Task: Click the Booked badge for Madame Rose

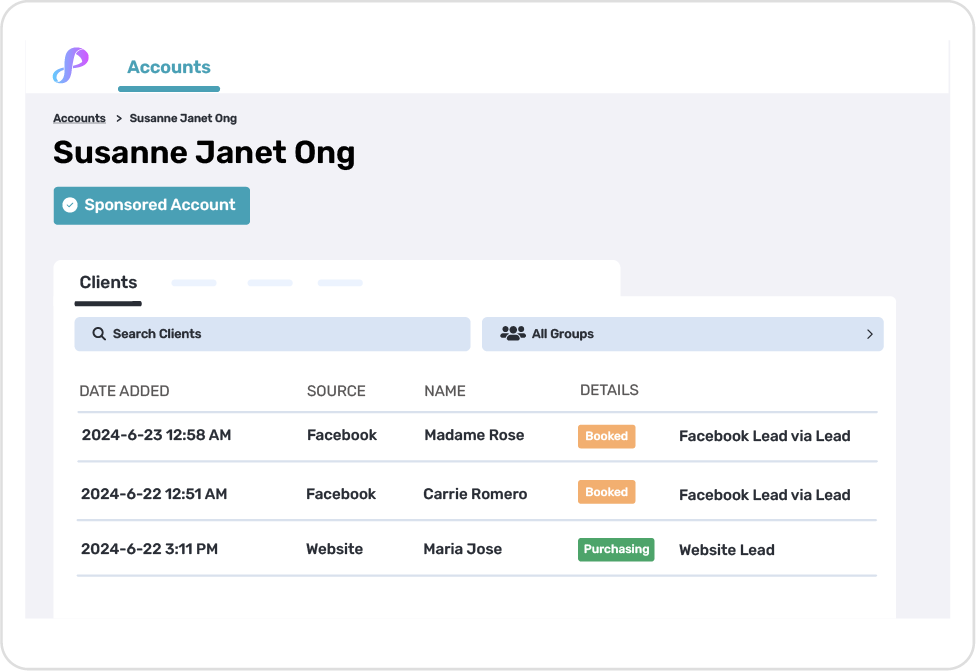Action: (606, 436)
